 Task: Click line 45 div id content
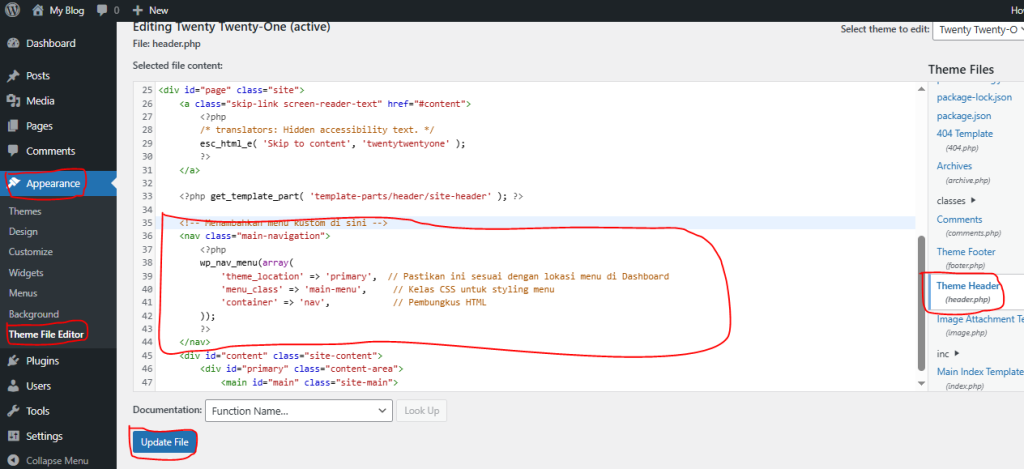[281, 356]
